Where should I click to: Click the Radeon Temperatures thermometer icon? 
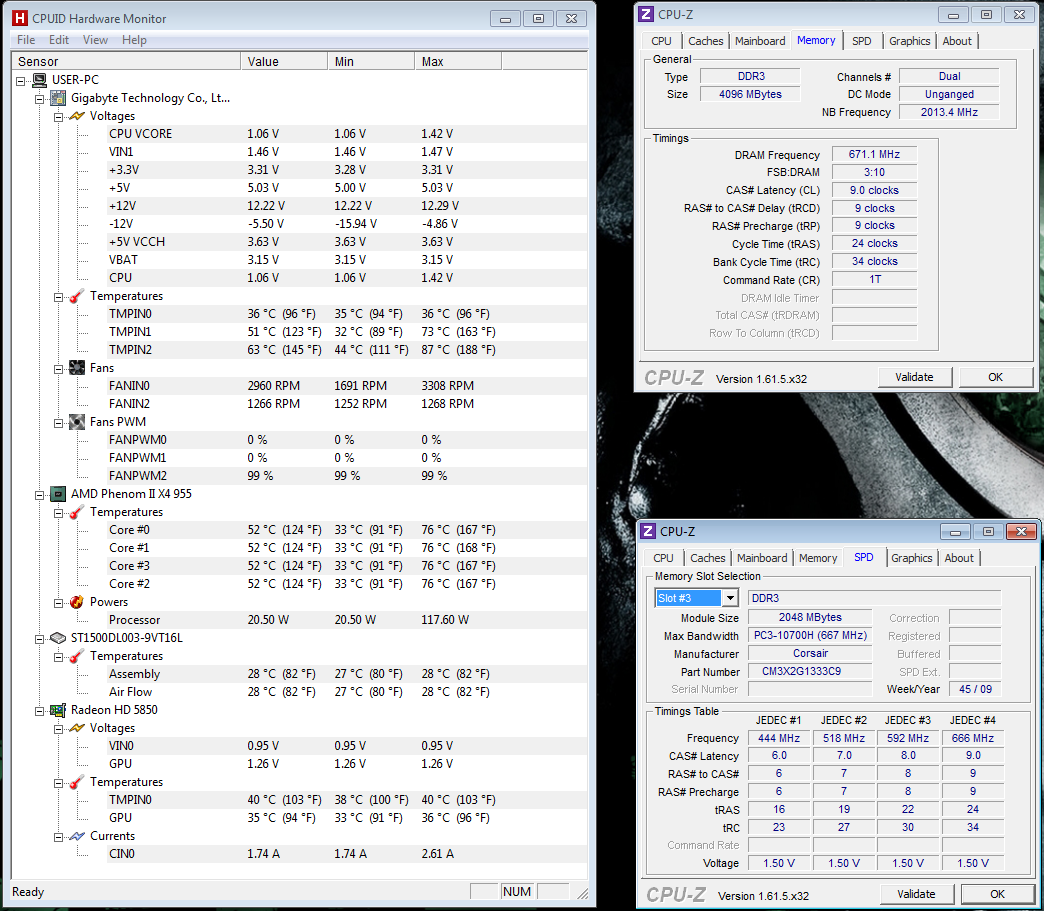[x=77, y=782]
